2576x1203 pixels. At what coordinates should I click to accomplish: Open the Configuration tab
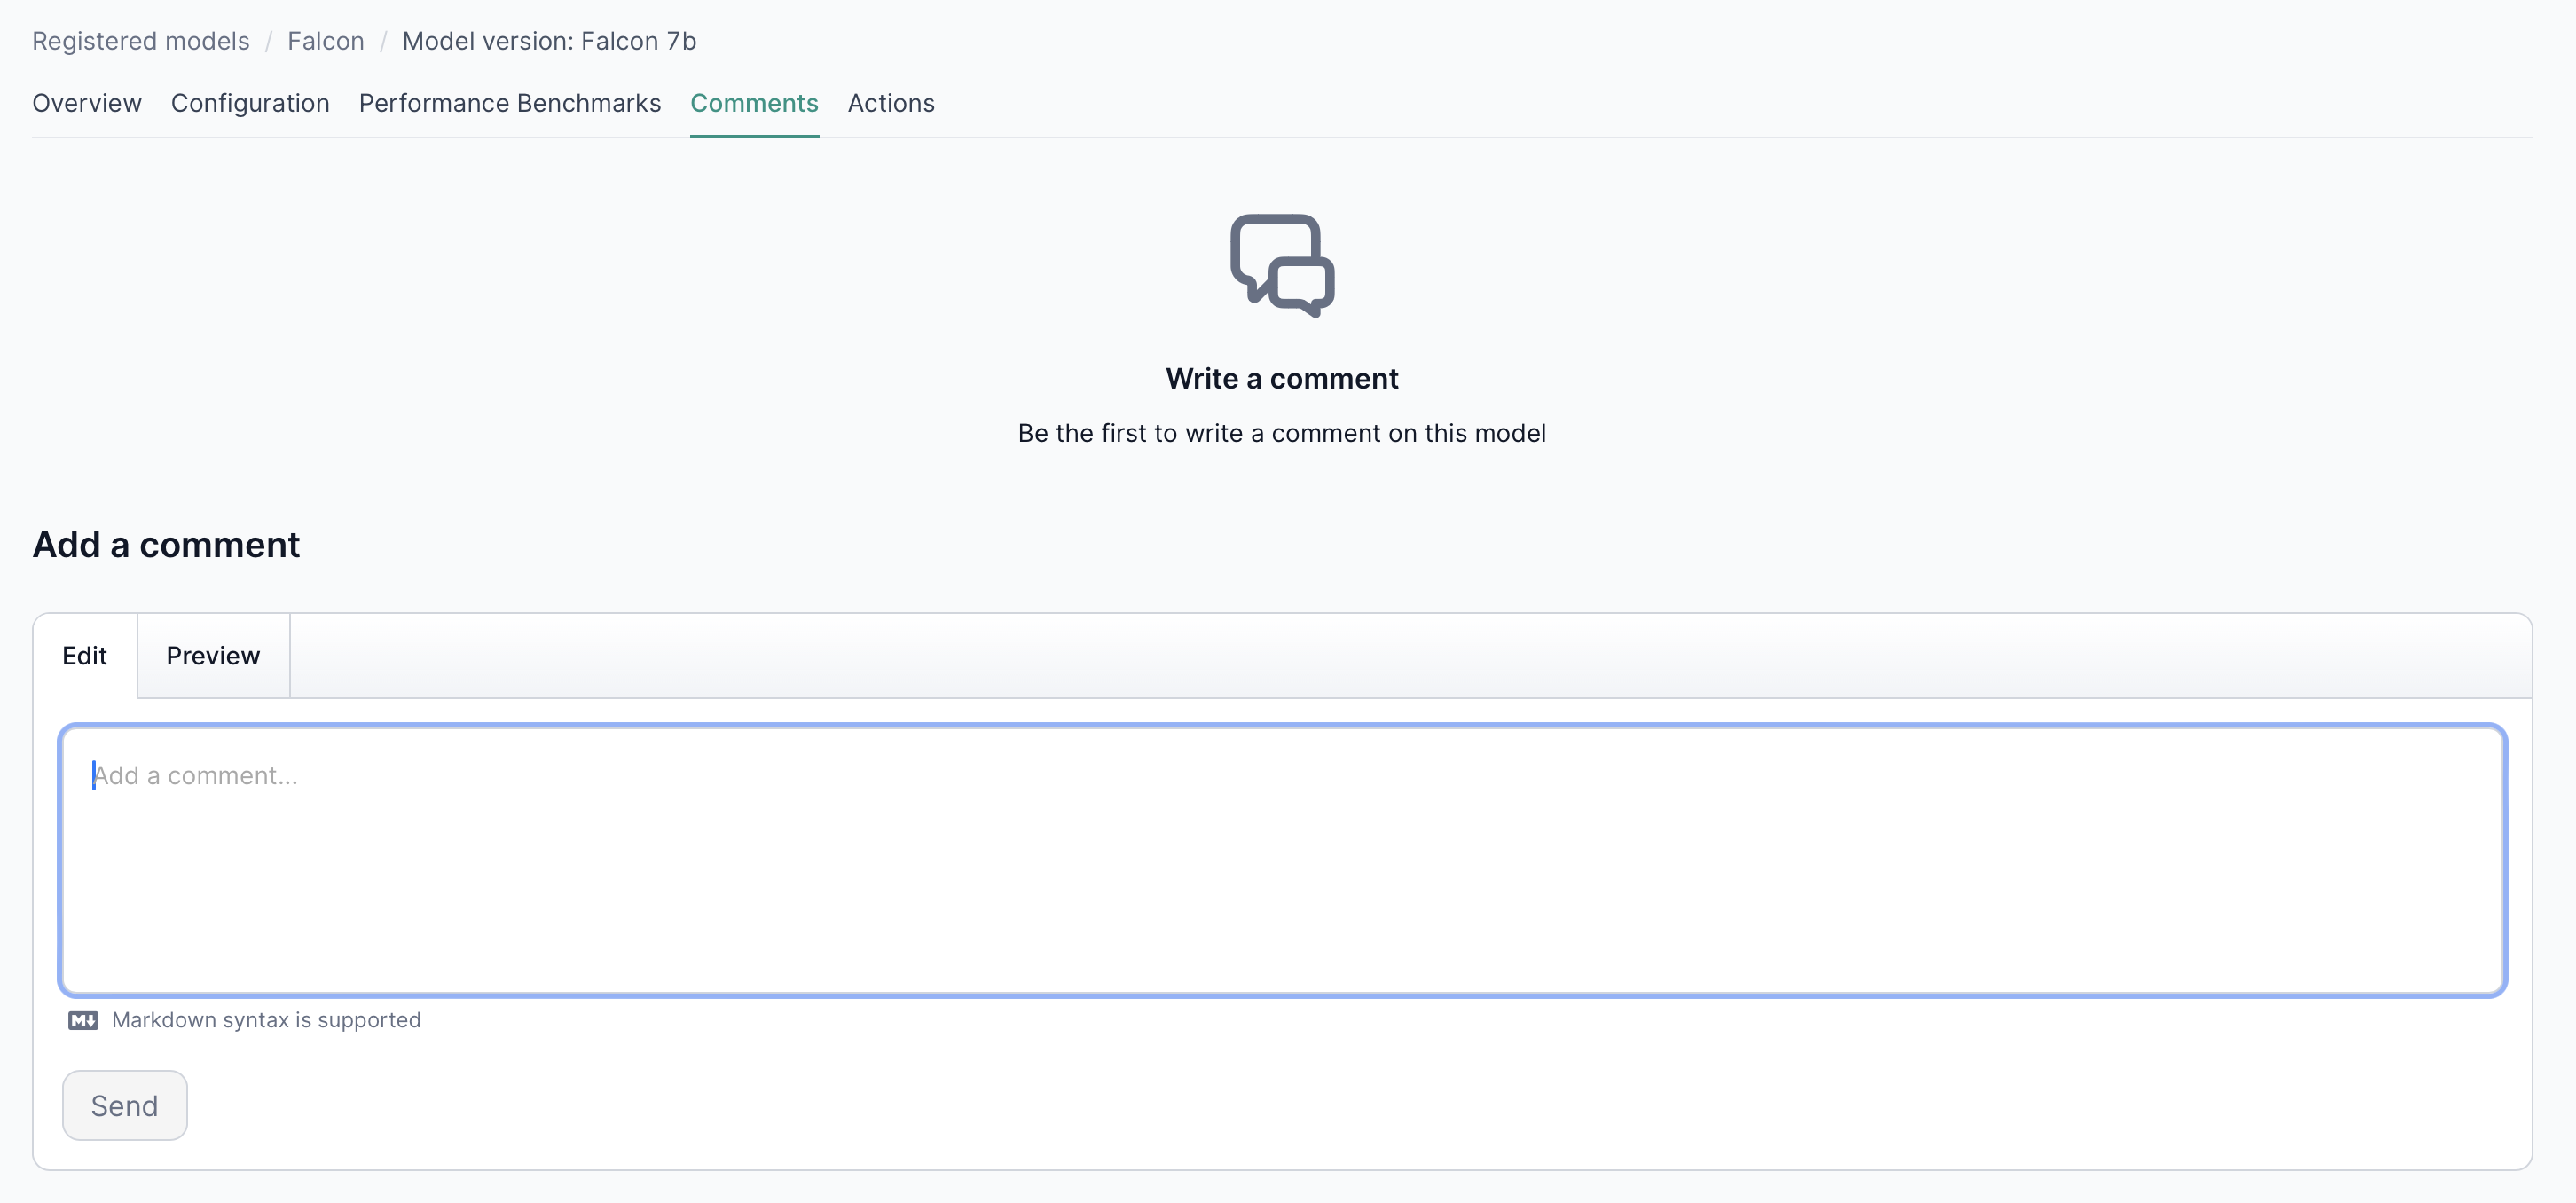pos(250,103)
